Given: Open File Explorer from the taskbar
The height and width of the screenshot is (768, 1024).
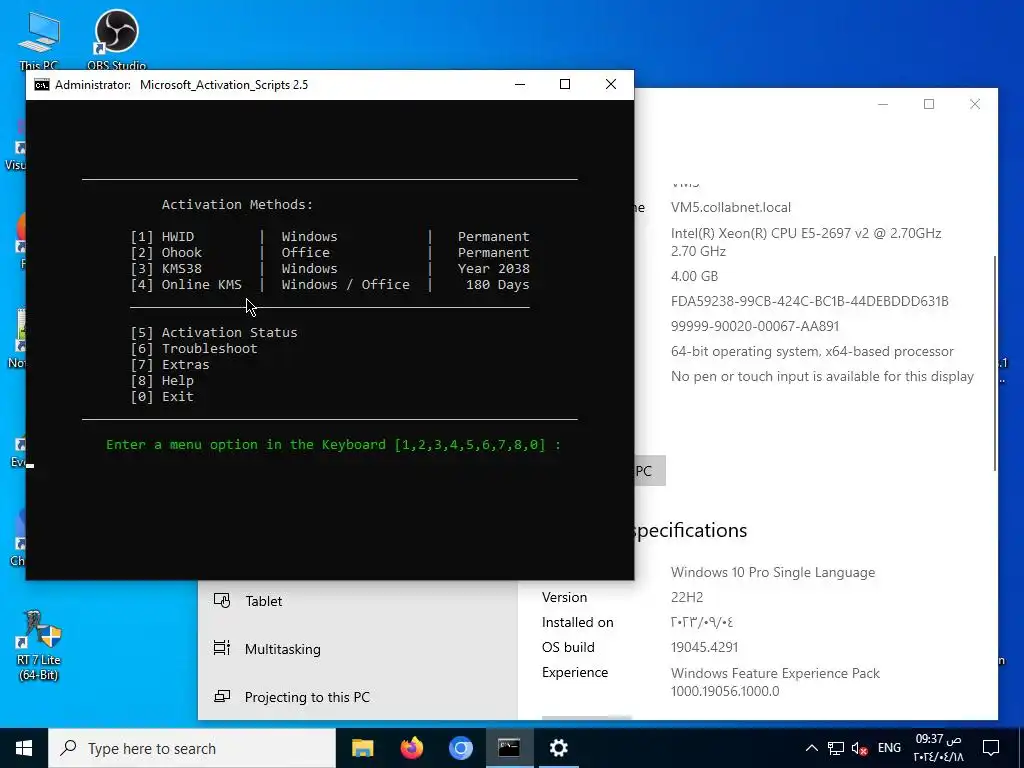Looking at the screenshot, I should pyautogui.click(x=362, y=748).
